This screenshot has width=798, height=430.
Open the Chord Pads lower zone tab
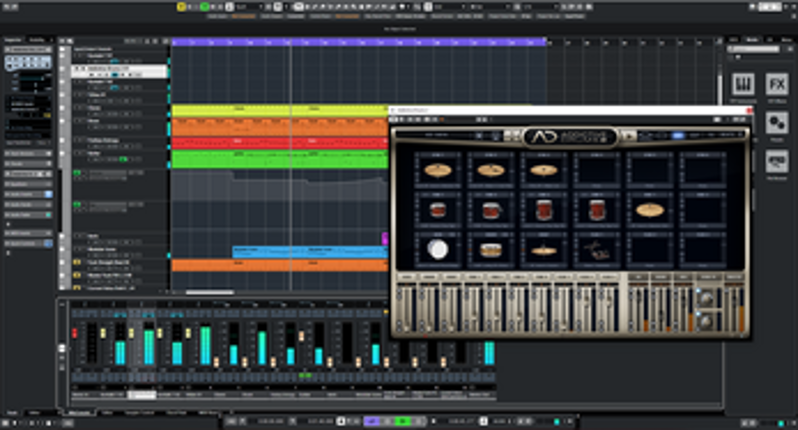(177, 413)
